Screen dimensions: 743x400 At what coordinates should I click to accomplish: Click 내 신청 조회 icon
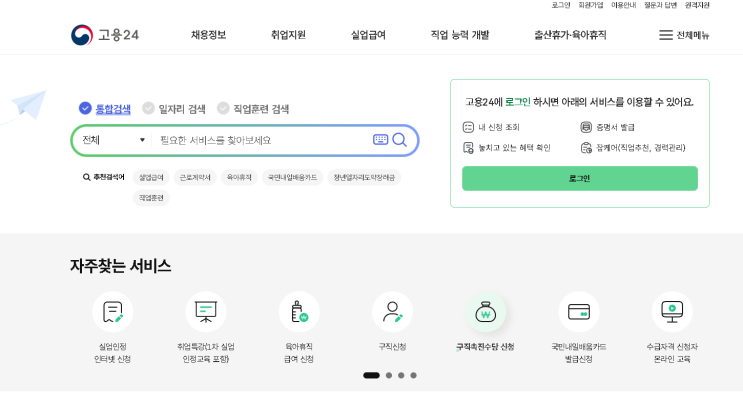(x=468, y=127)
